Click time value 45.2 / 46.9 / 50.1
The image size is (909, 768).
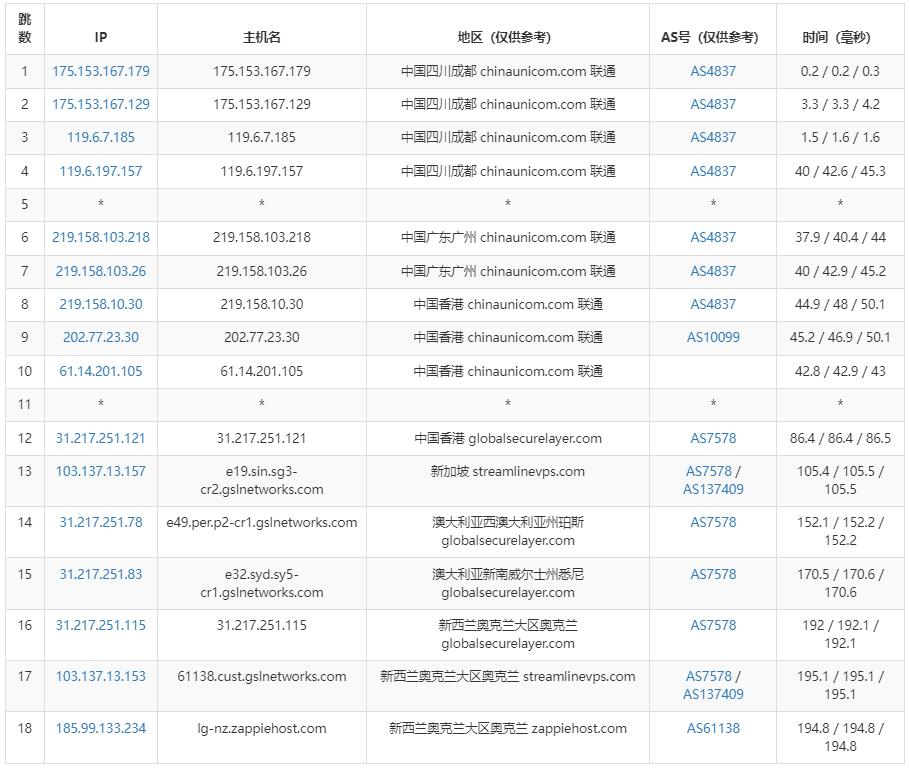coord(840,337)
